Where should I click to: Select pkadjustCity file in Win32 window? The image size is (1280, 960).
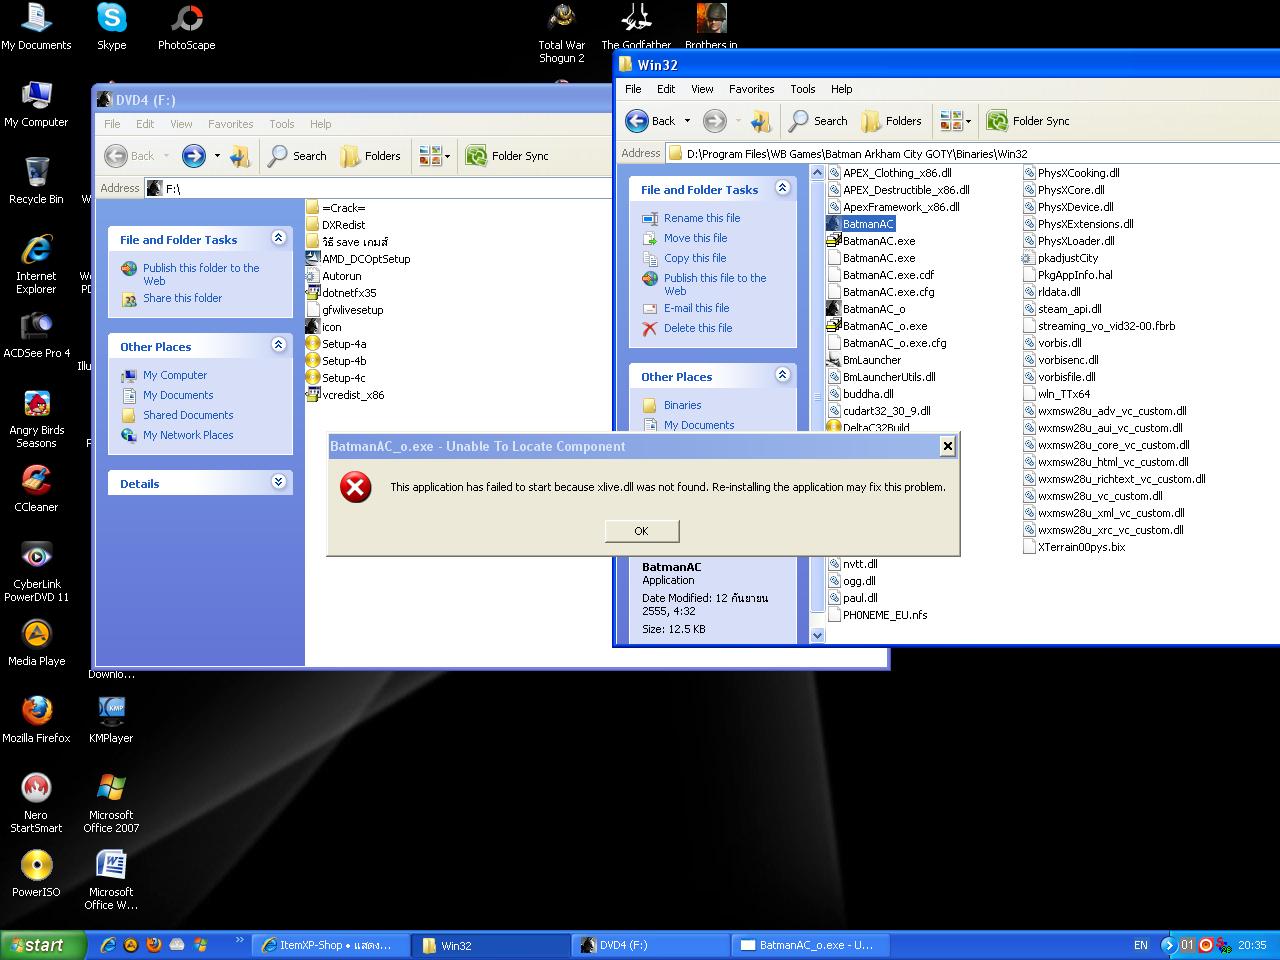coord(1067,258)
